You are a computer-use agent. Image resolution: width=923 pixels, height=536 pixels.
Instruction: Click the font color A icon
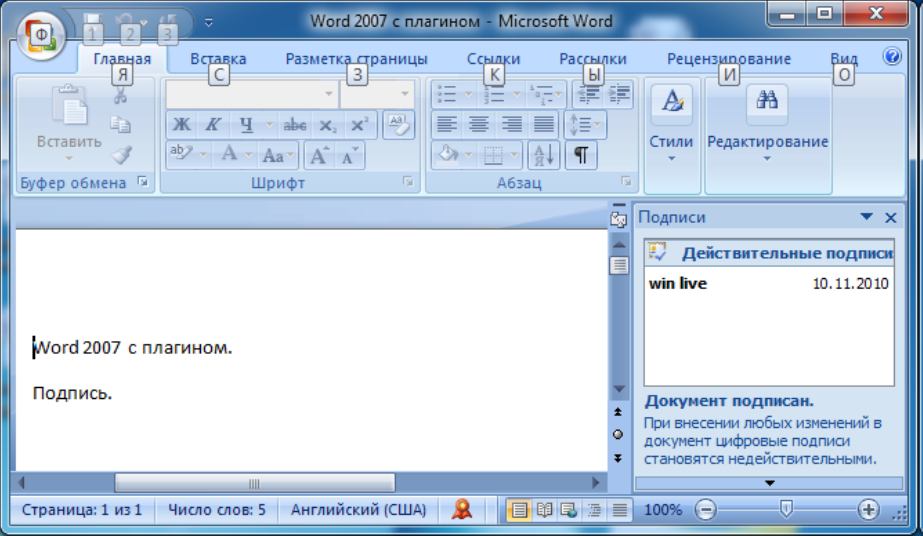tap(229, 155)
